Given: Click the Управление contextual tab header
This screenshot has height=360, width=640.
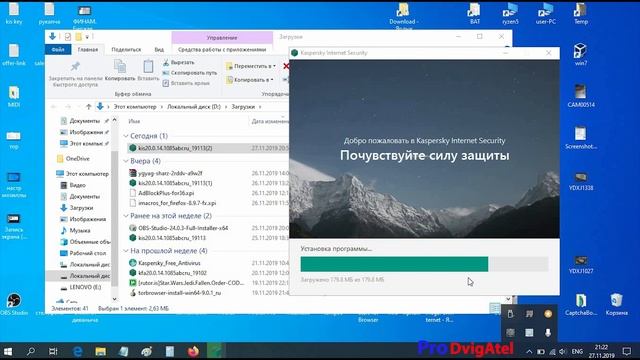Looking at the screenshot, I should pos(222,38).
